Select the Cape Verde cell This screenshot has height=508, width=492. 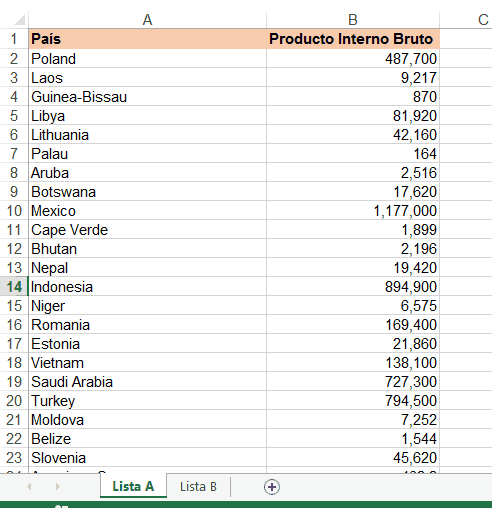[x=147, y=230]
